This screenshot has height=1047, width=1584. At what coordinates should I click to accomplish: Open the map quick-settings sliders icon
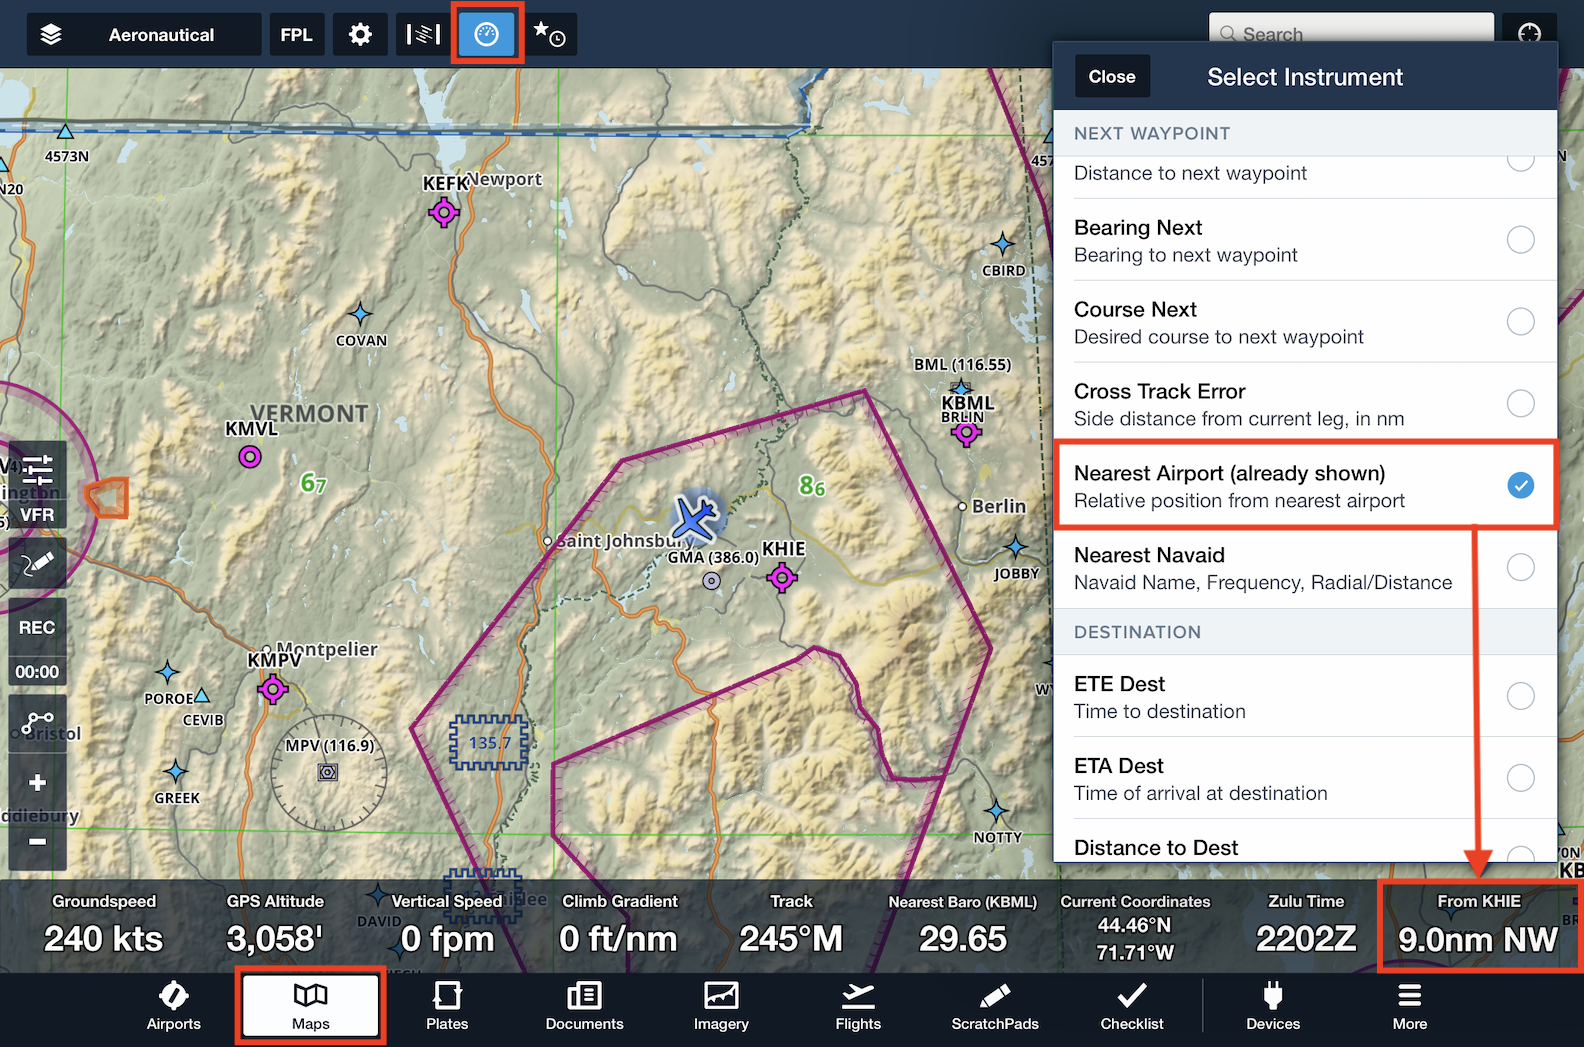click(38, 469)
